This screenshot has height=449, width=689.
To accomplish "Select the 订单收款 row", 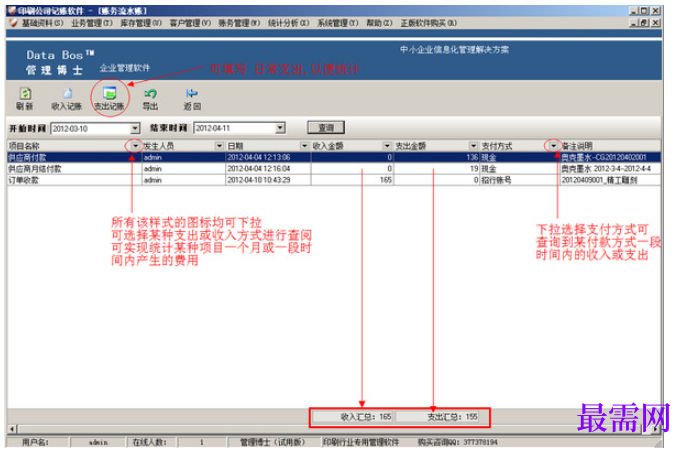I will point(334,180).
